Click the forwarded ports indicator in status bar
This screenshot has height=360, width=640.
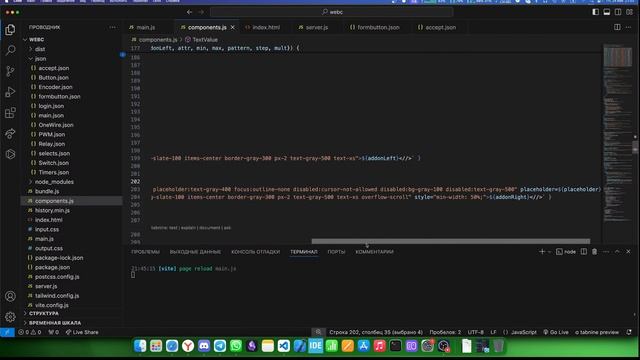53,332
